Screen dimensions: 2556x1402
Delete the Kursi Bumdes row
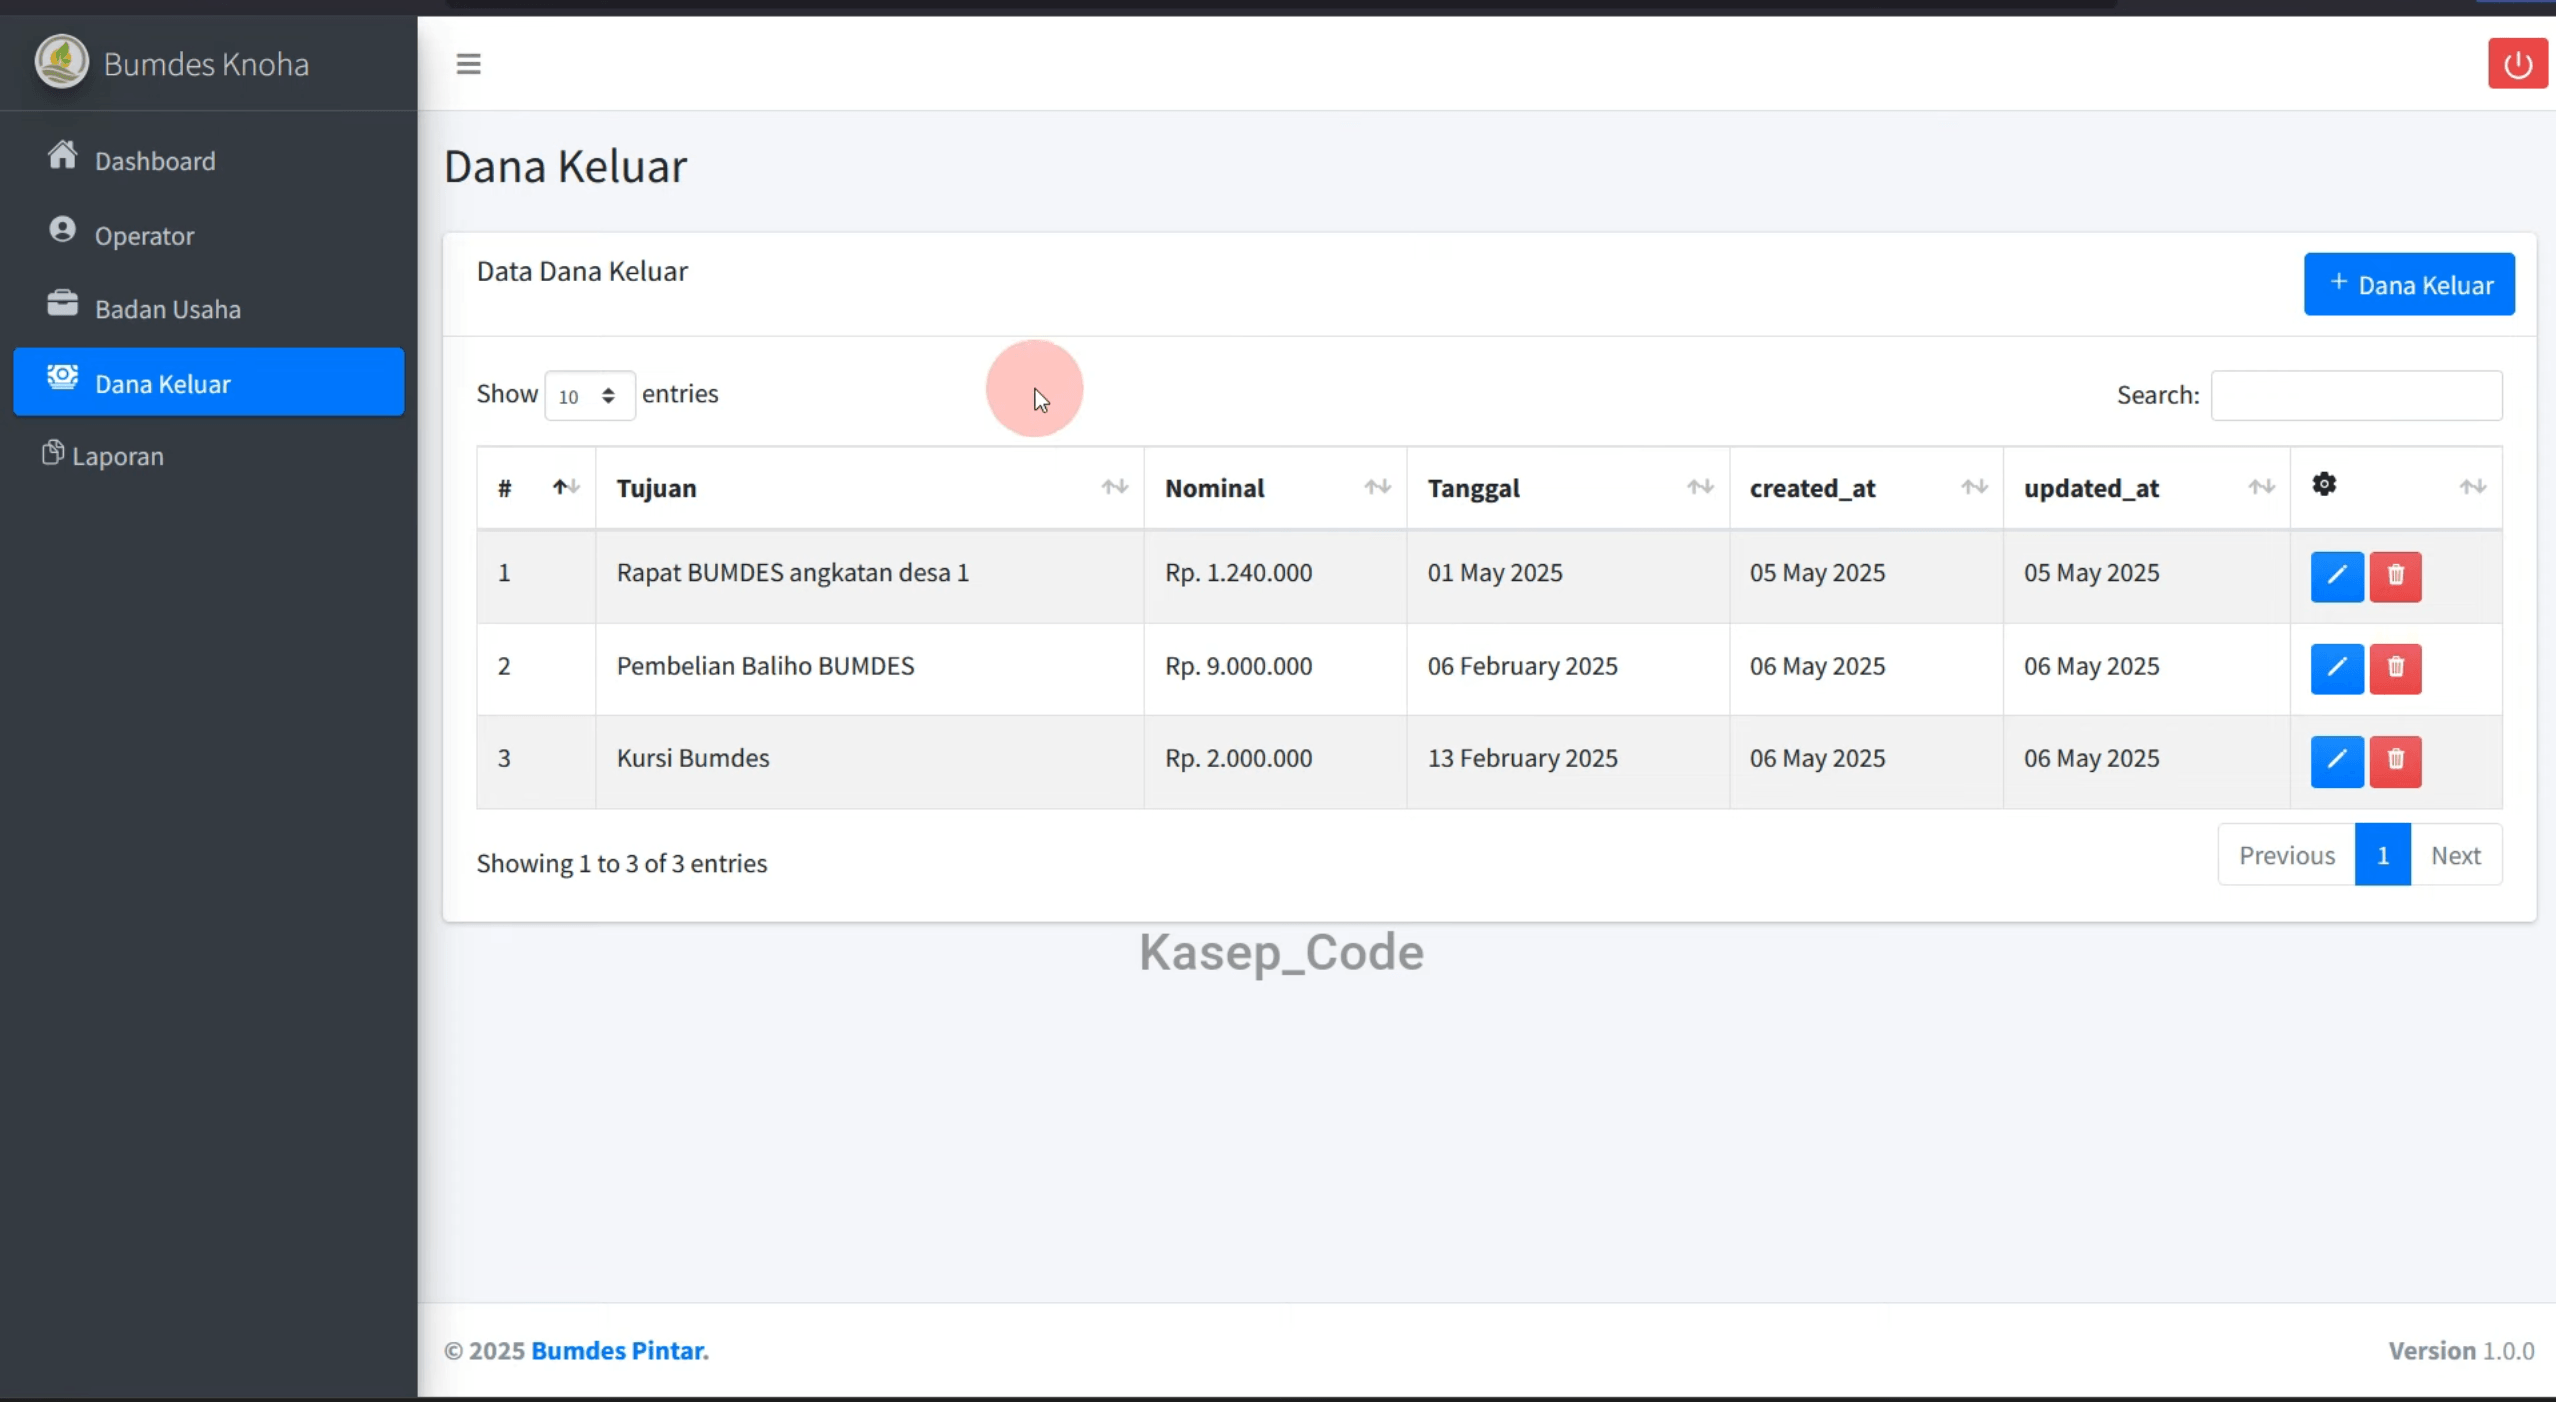pos(2395,761)
